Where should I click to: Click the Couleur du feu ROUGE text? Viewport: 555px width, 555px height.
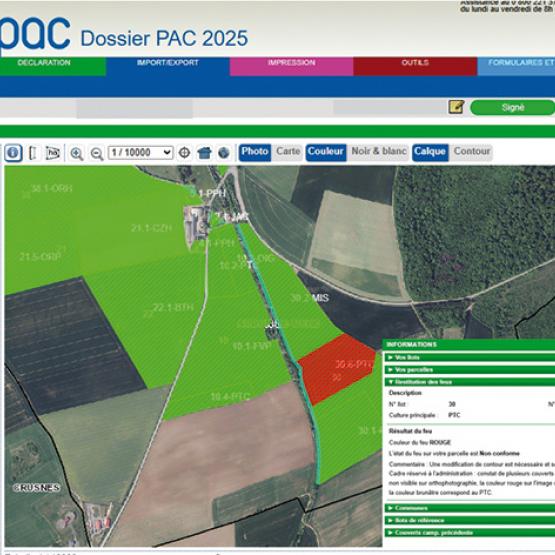[420, 442]
